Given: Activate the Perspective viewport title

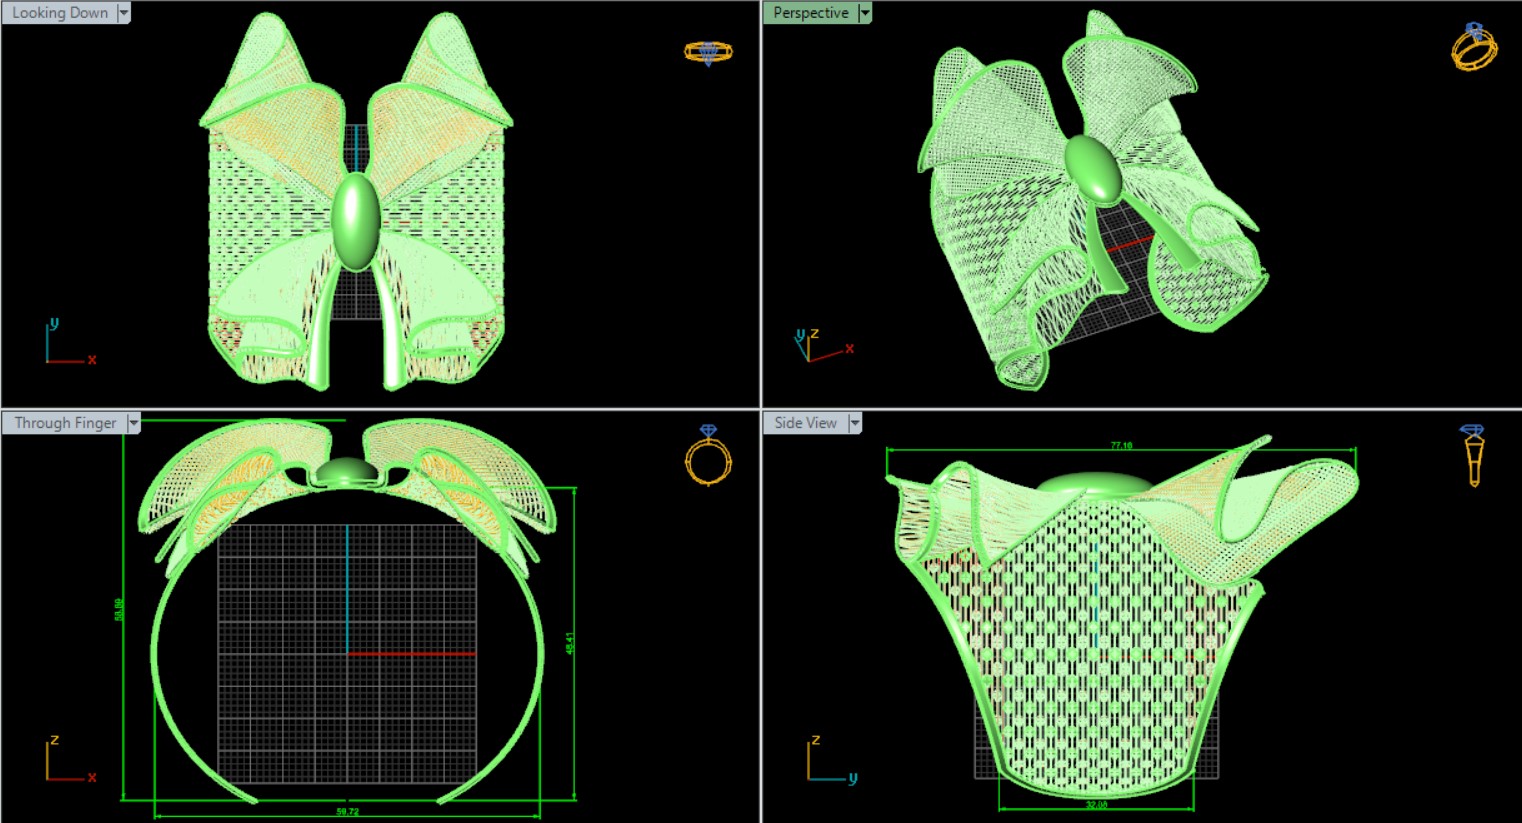Looking at the screenshot, I should point(810,13).
